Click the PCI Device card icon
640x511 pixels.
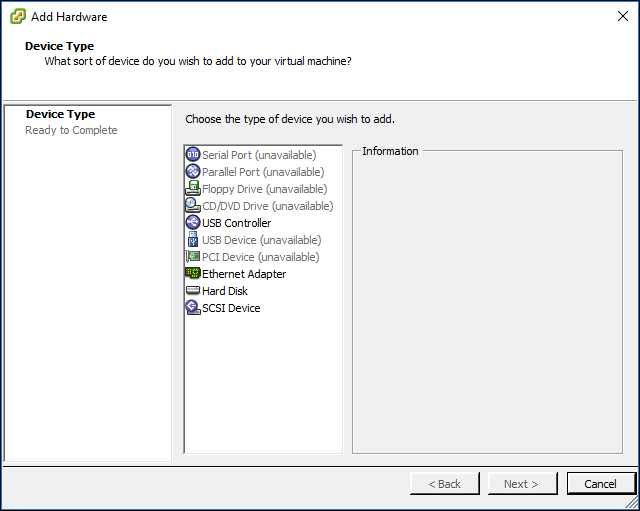coord(193,256)
